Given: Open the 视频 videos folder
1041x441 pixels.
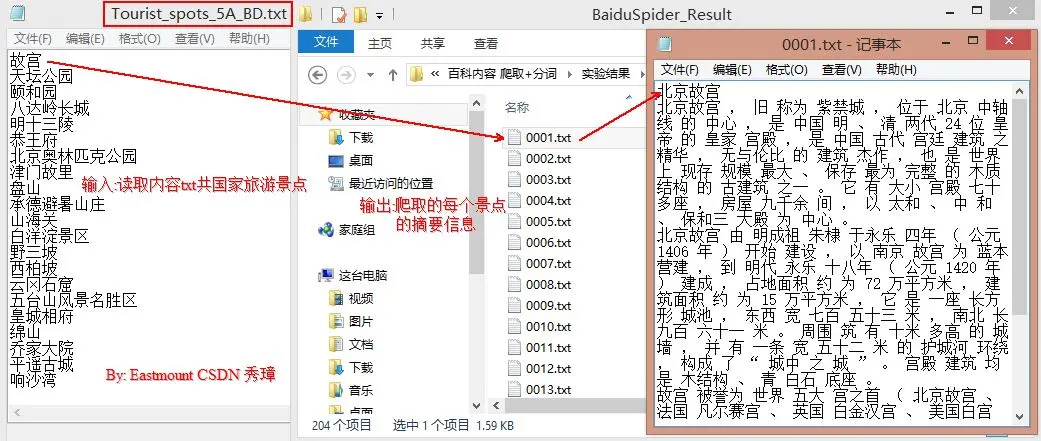Looking at the screenshot, I should [351, 298].
